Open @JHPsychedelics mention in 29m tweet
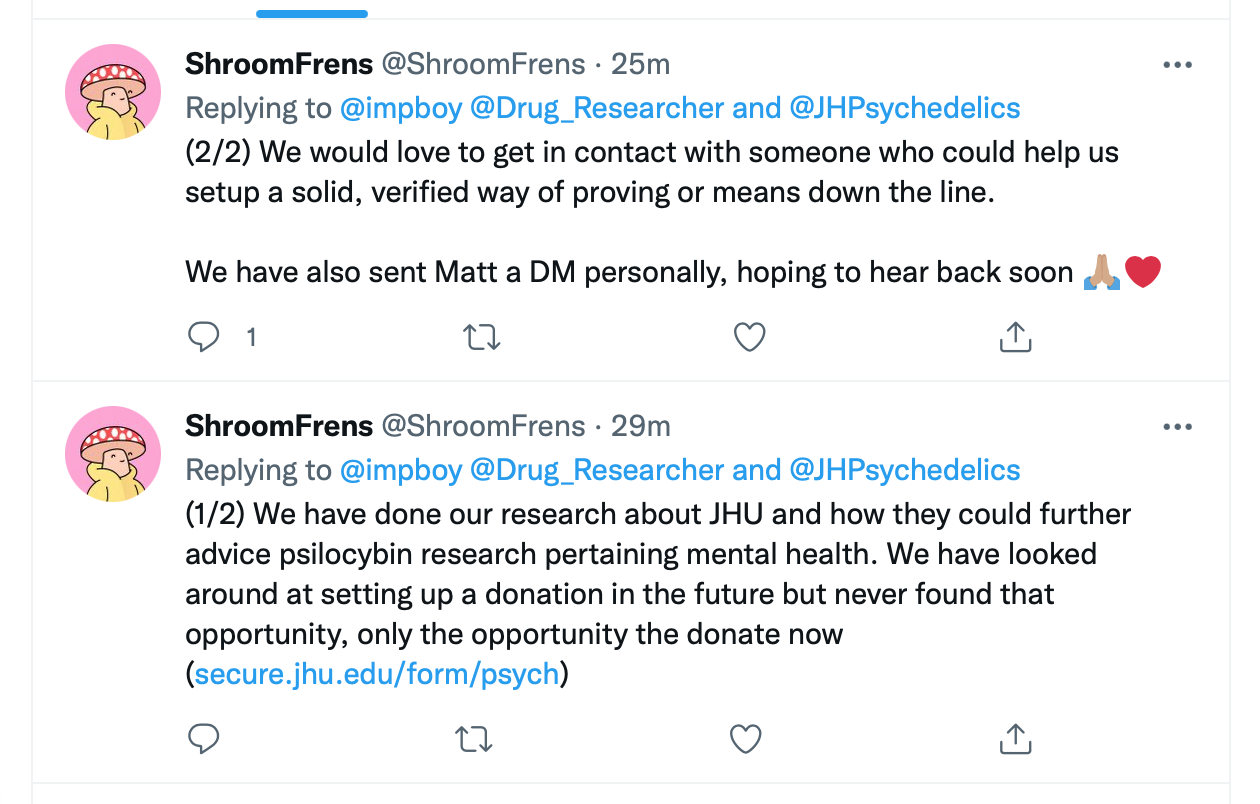 click(905, 470)
